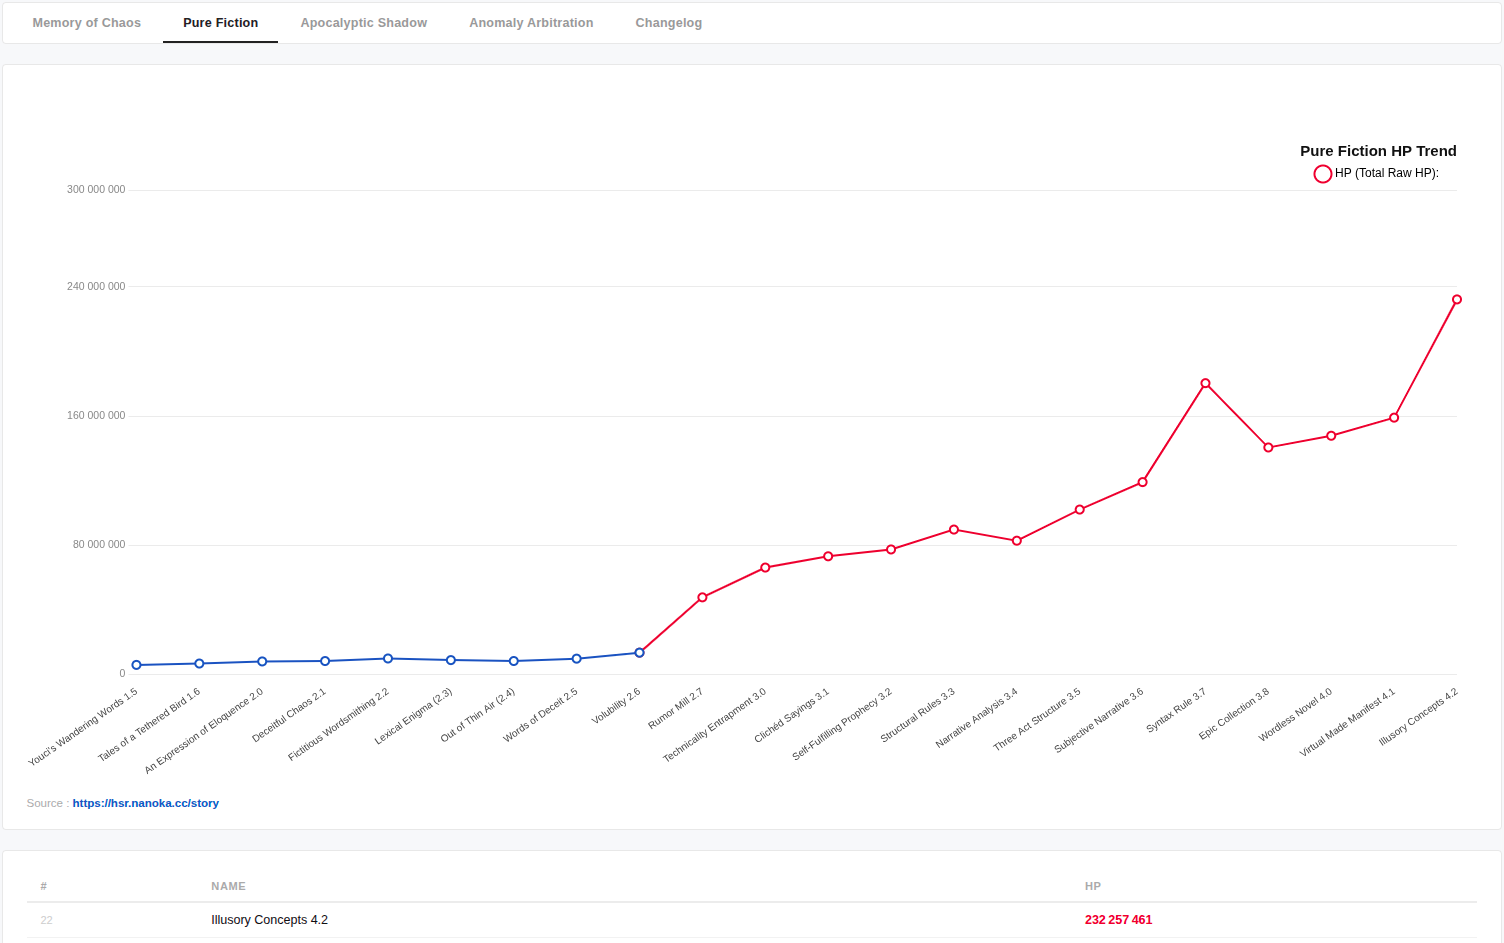The image size is (1504, 943).
Task: Click the NAME column header in the table
Action: tap(228, 886)
